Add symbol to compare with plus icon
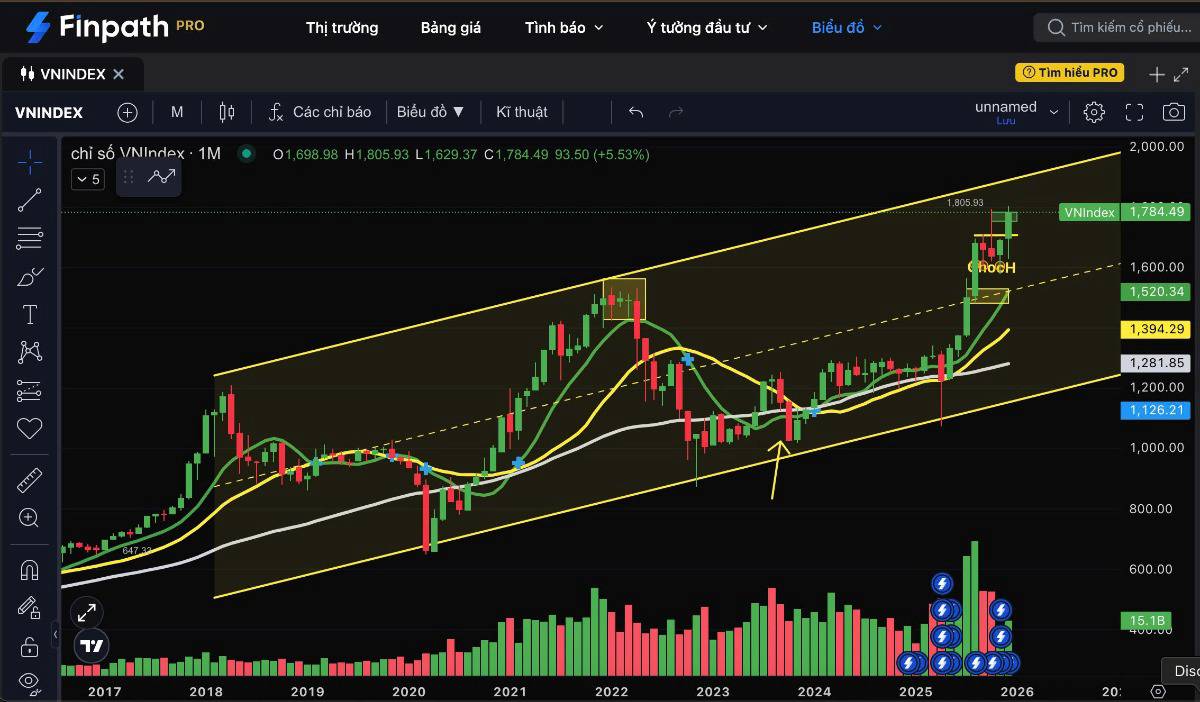 point(127,112)
